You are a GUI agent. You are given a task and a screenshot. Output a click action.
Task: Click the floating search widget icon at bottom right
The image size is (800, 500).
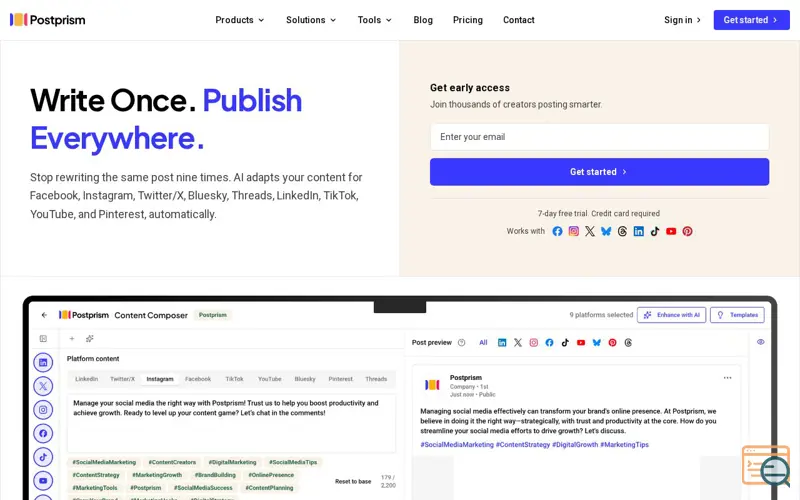point(766,466)
